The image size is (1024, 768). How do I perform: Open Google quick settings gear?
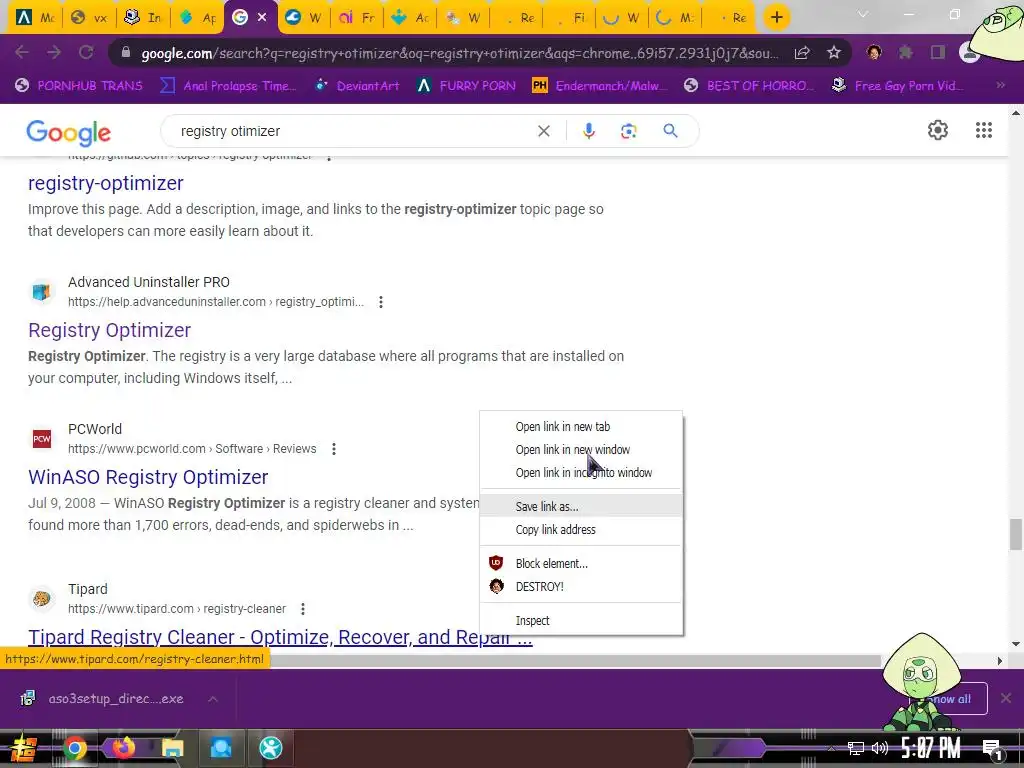point(938,130)
